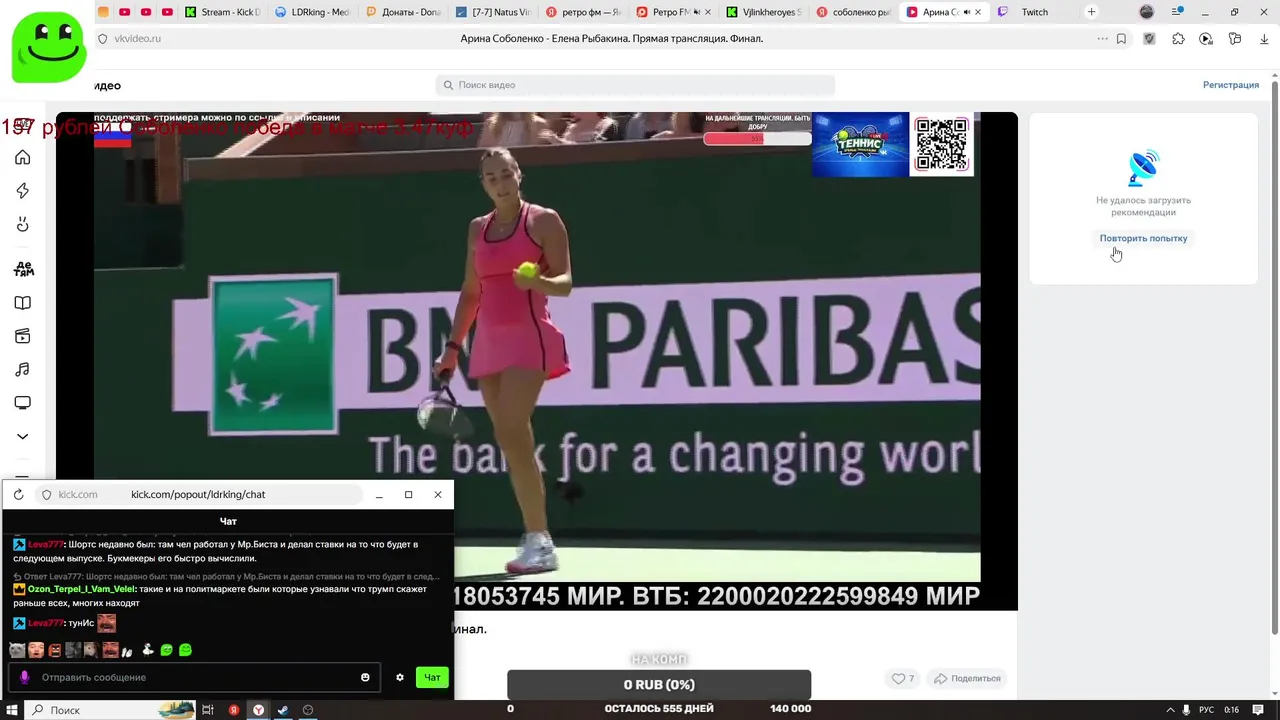
Task: Open a new browser tab with plus
Action: tap(1091, 12)
